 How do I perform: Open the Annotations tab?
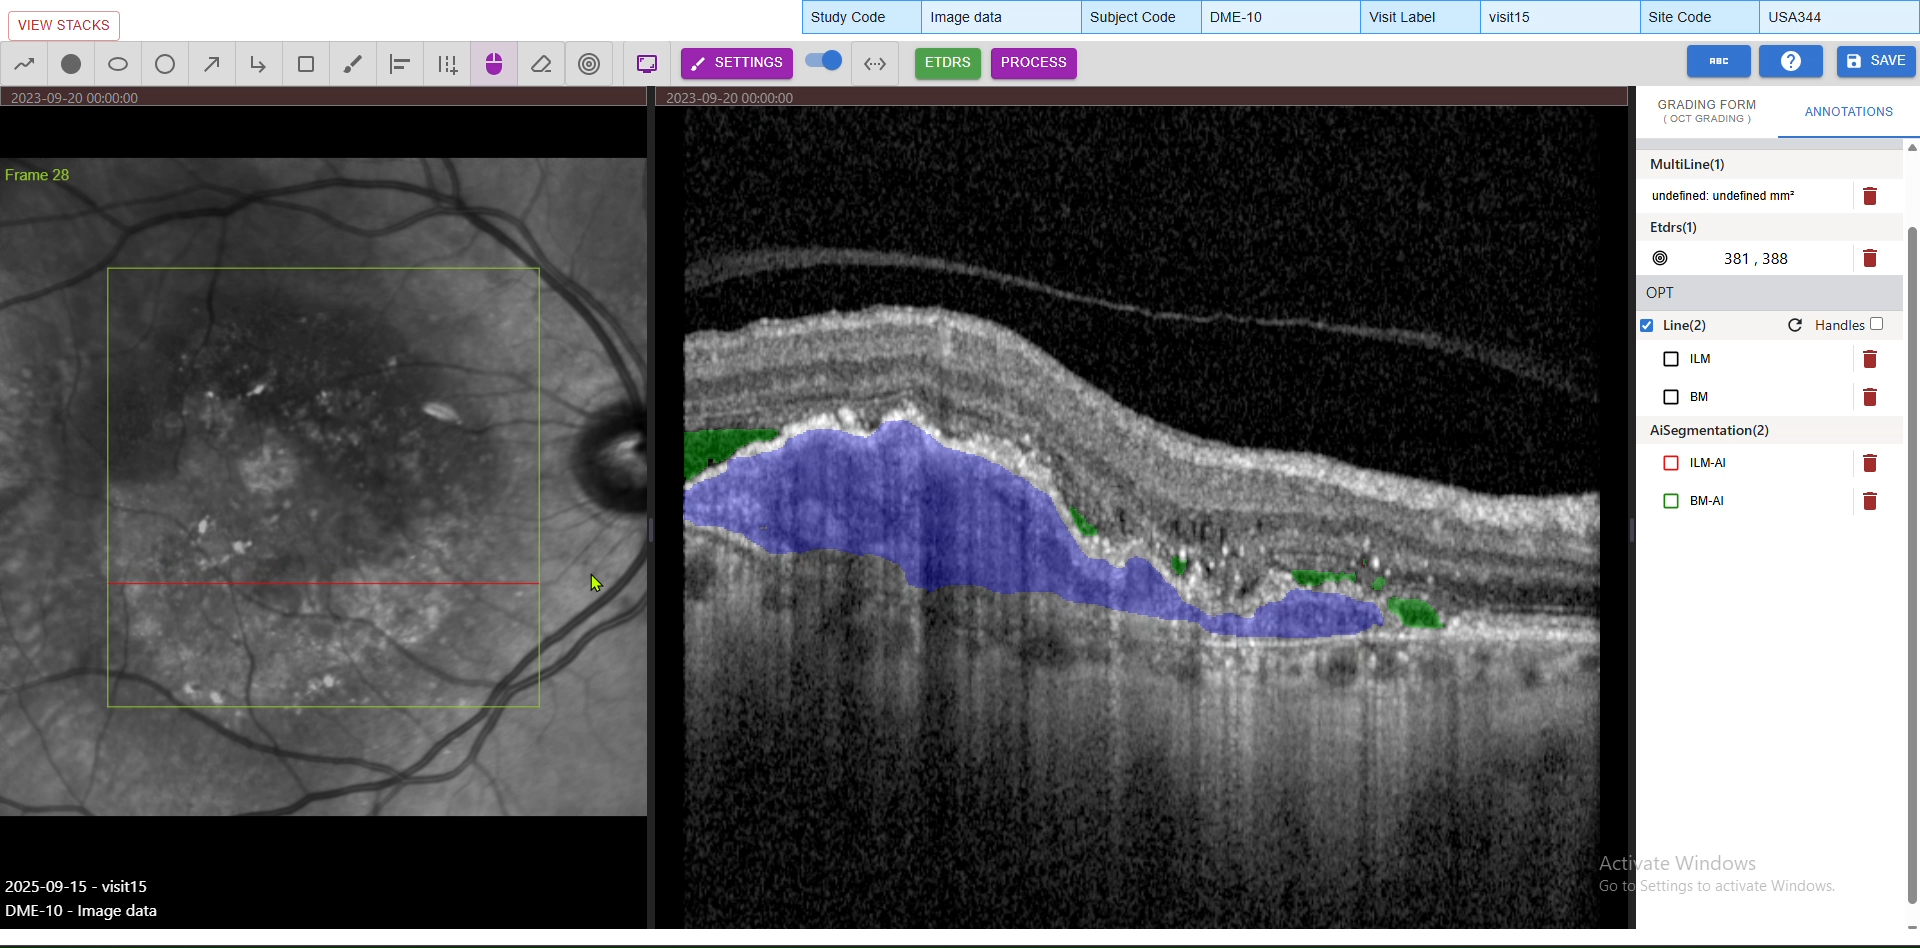point(1848,112)
